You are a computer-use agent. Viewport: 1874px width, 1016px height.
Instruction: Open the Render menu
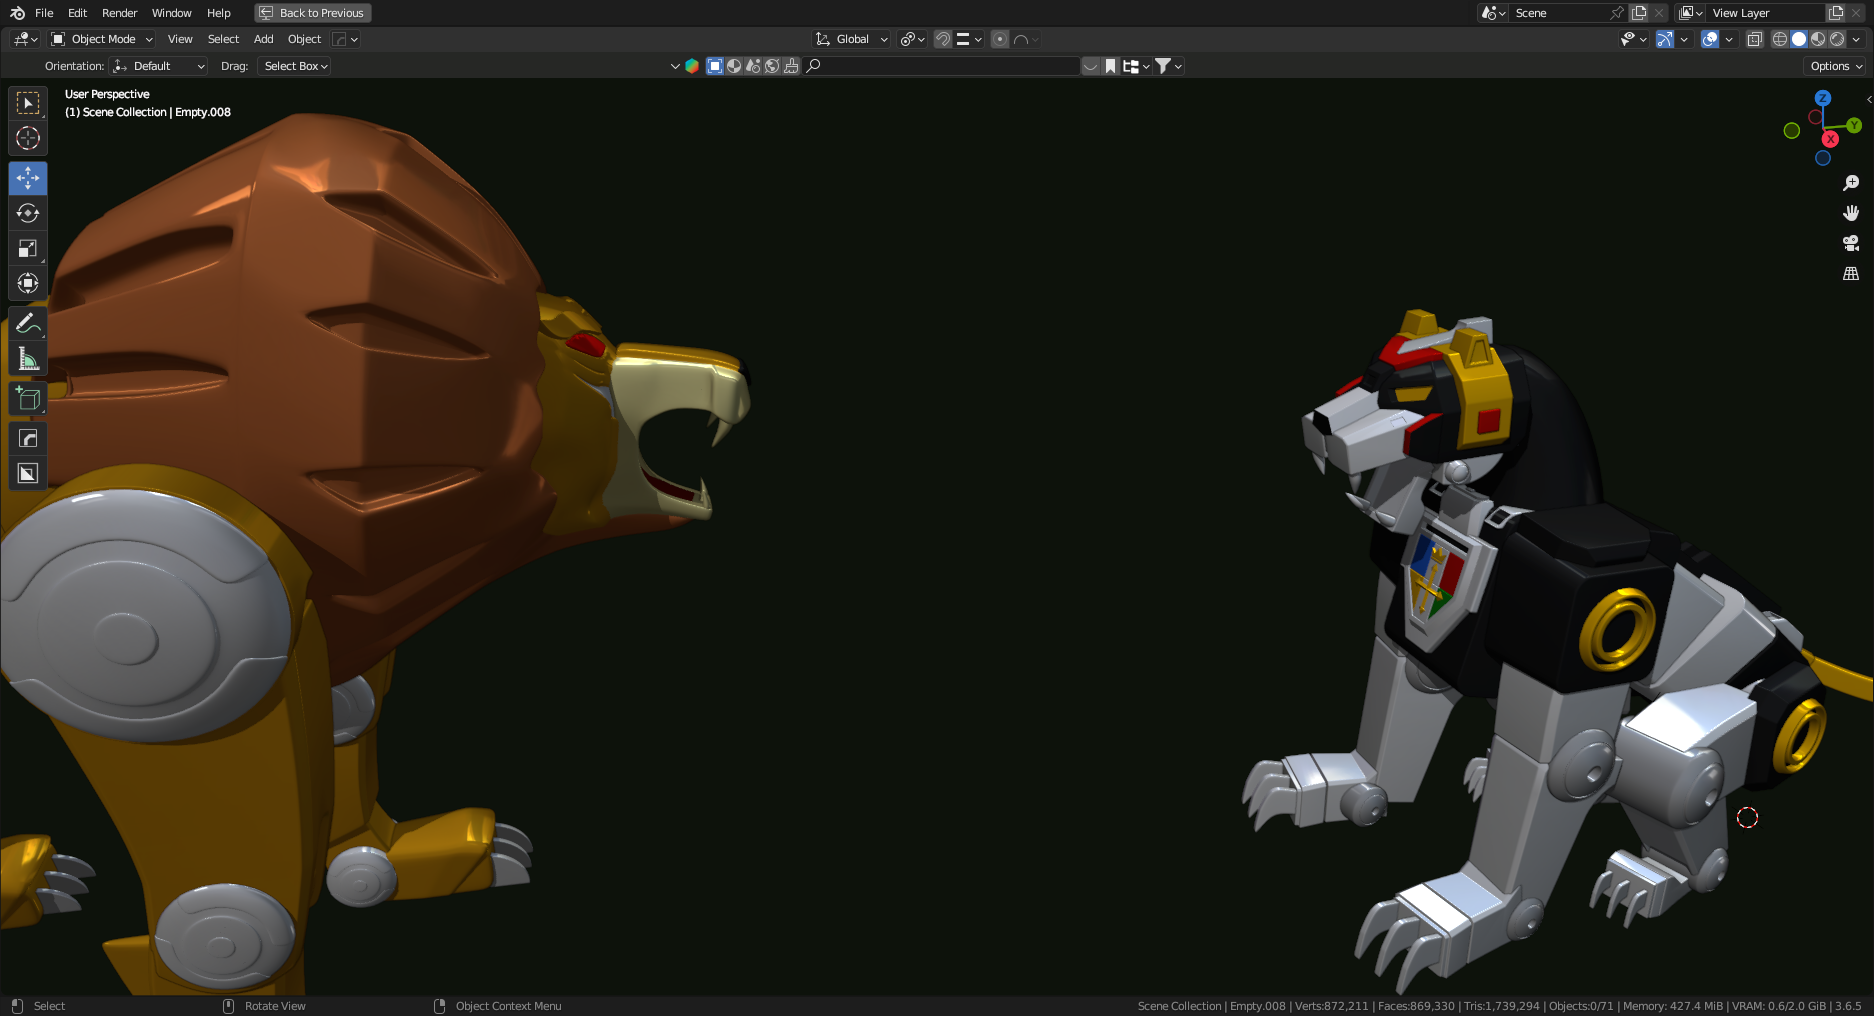119,13
